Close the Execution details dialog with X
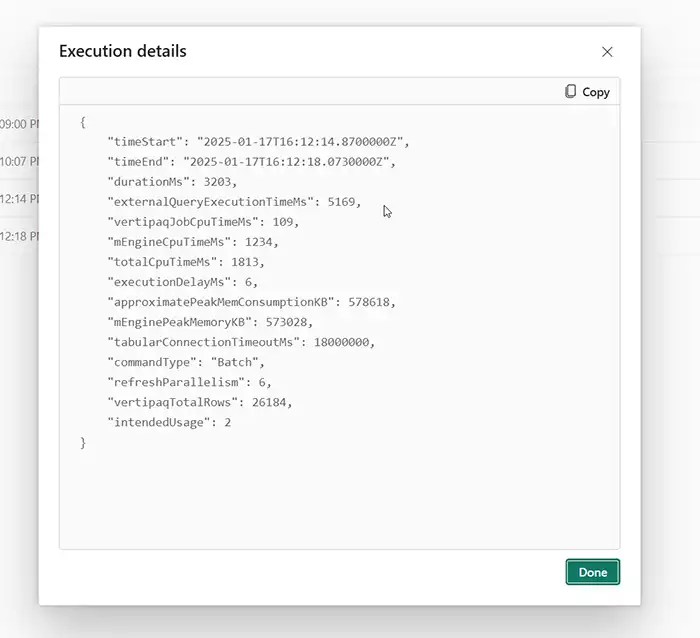Image resolution: width=700 pixels, height=638 pixels. (x=607, y=52)
